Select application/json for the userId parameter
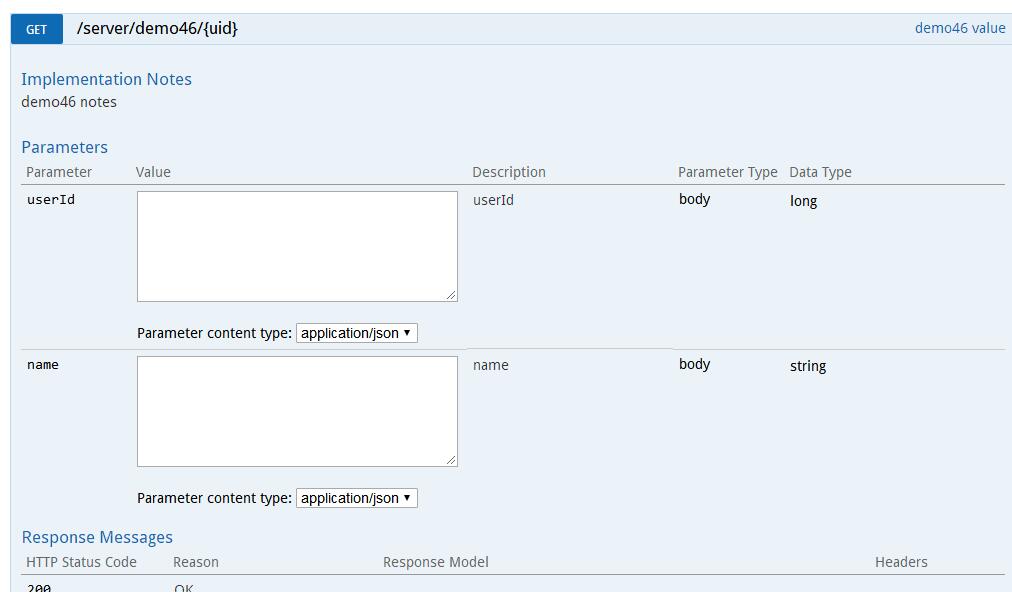This screenshot has height=592, width=1012. coord(356,332)
